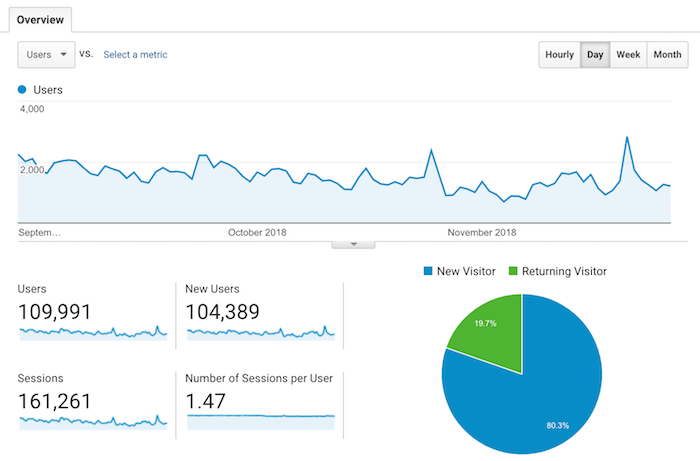Switch chart granularity to Week
This screenshot has height=461, width=700.
628,54
